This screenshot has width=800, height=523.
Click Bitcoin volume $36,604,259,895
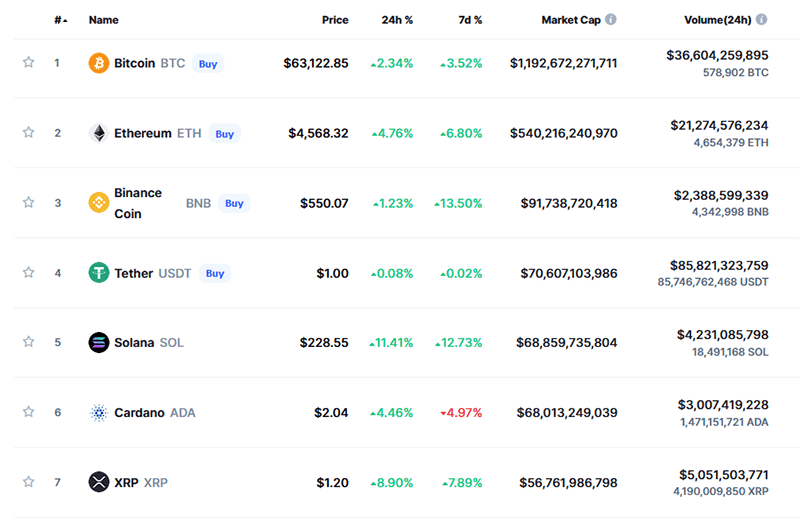click(x=717, y=55)
